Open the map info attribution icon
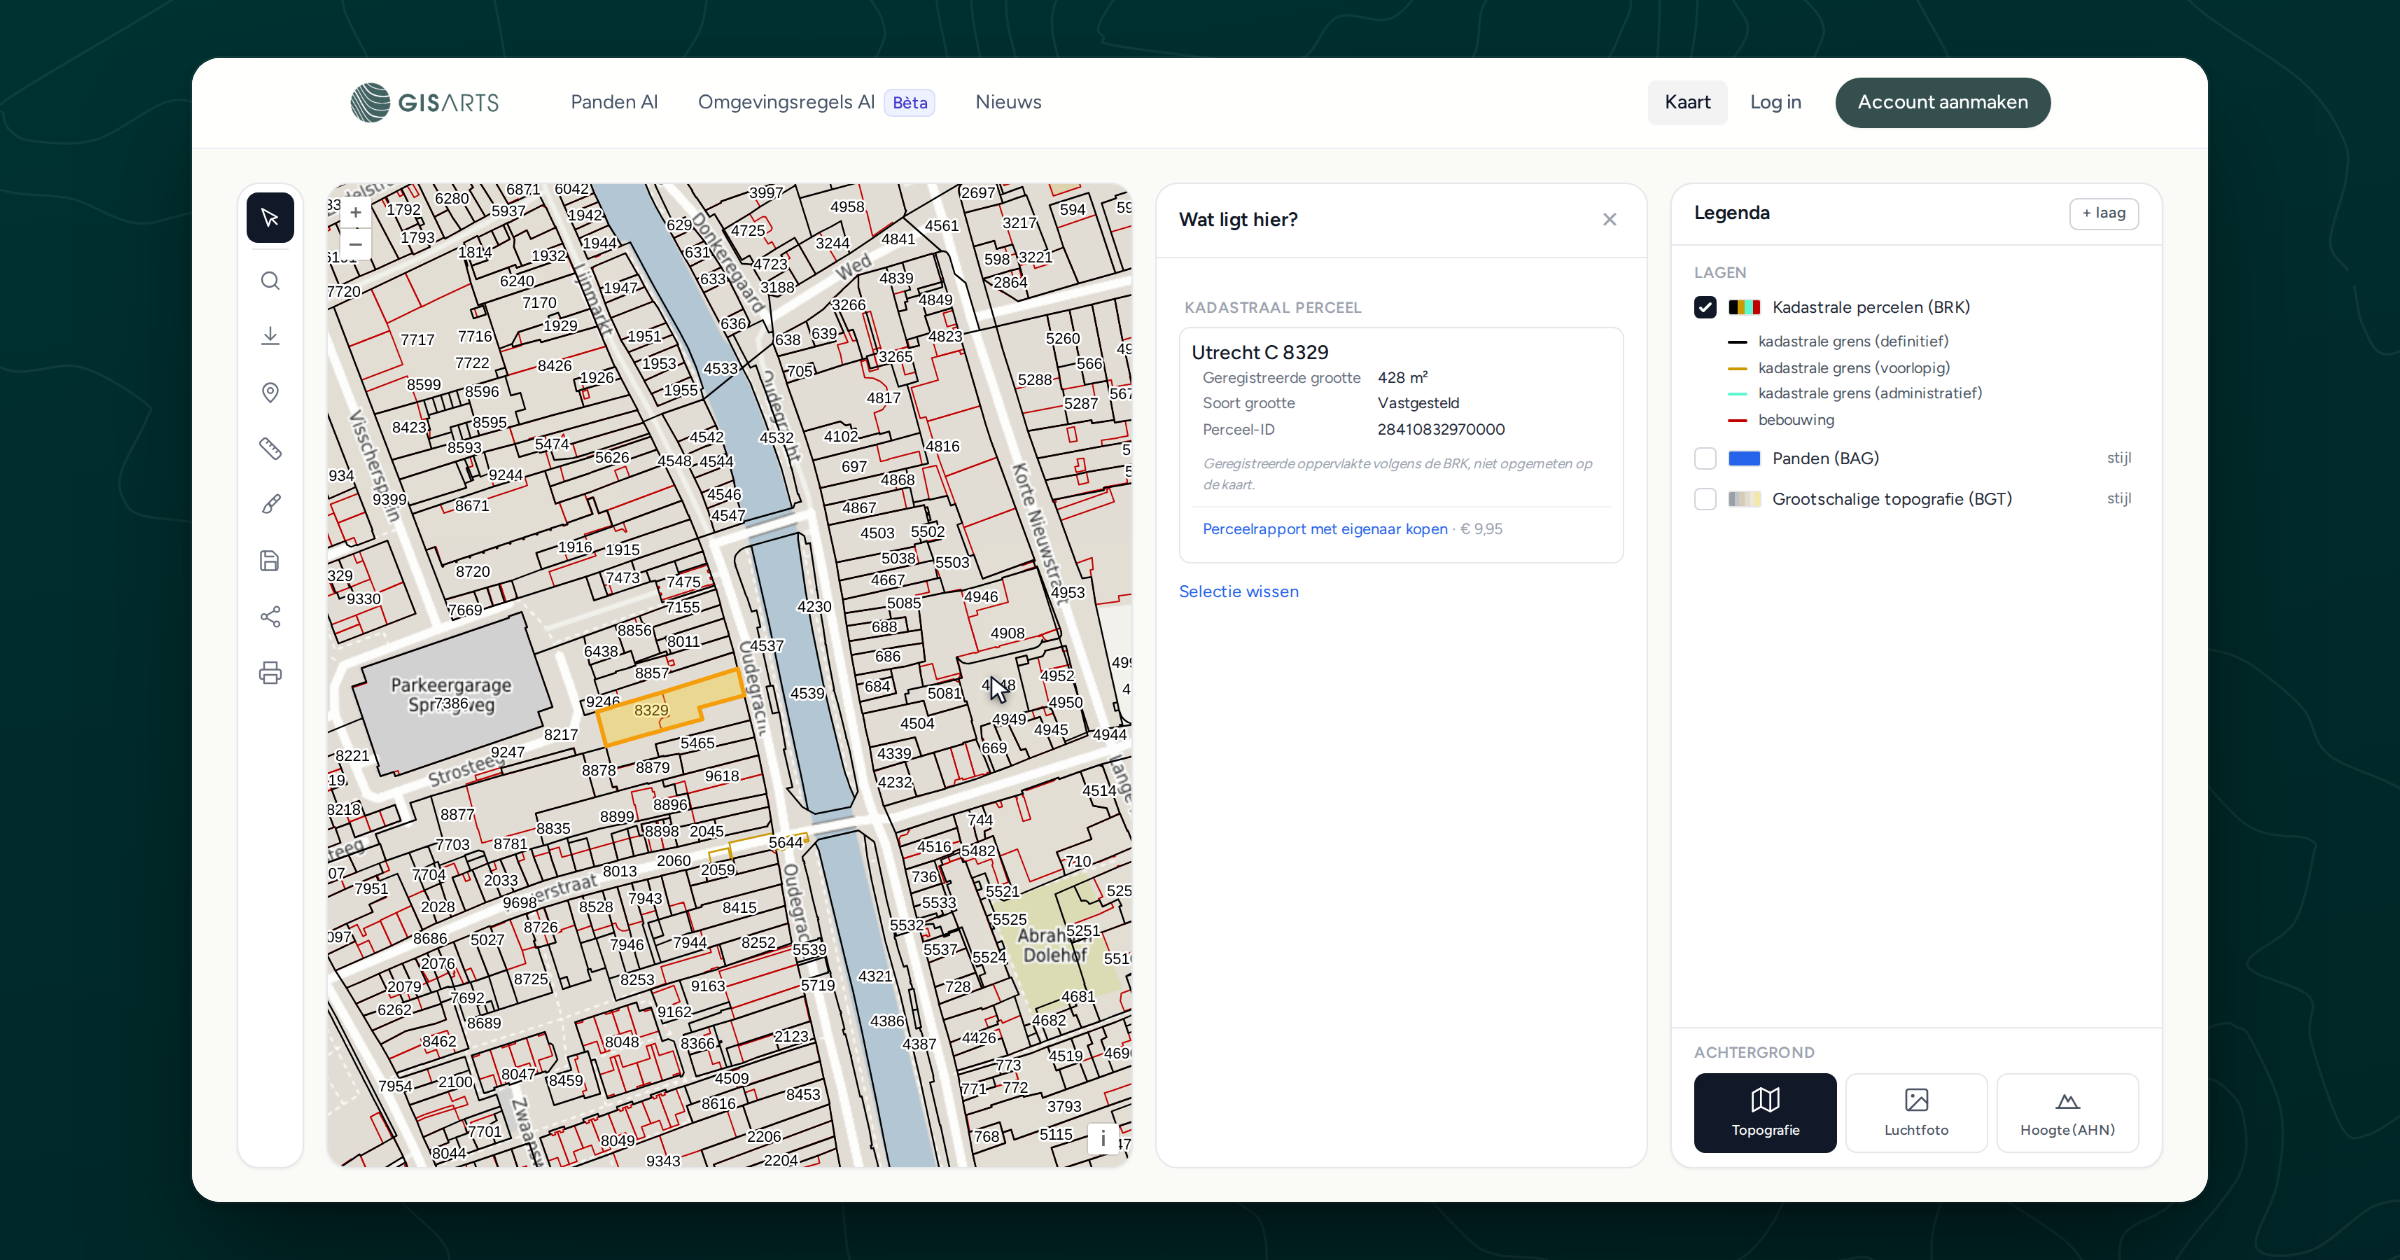 [1103, 1139]
